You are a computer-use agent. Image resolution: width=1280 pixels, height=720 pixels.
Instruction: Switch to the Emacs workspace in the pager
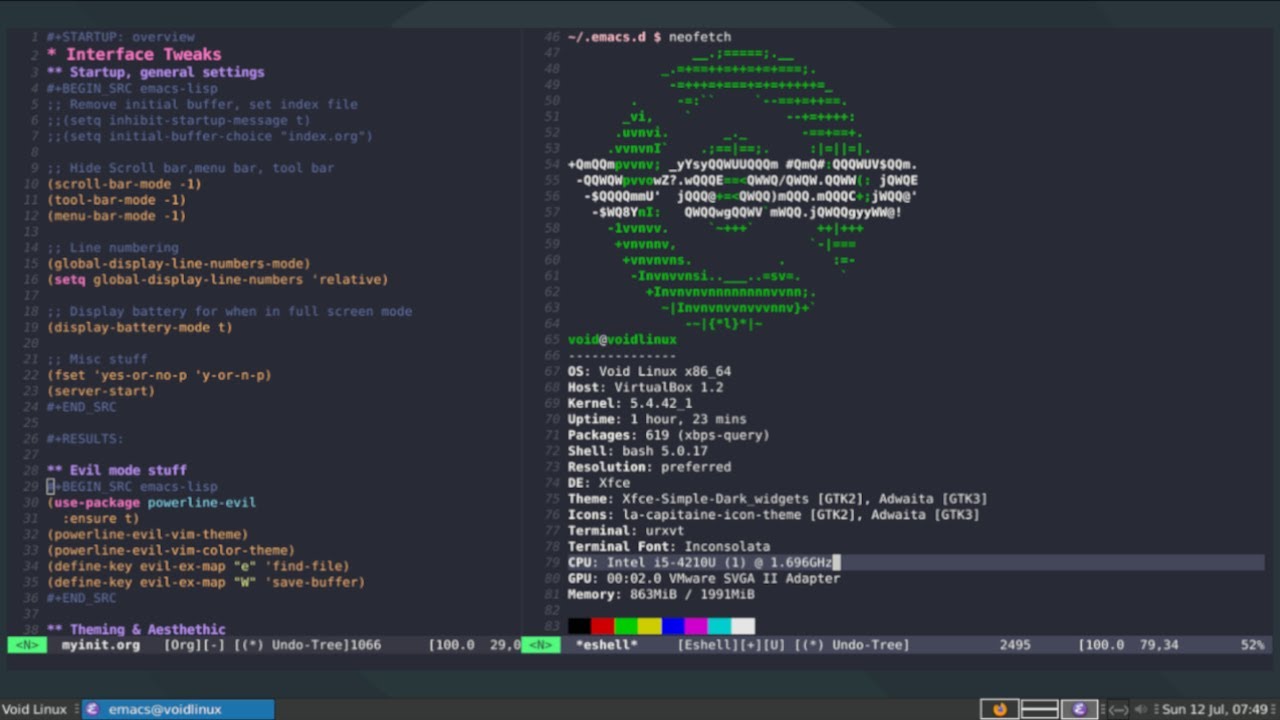1079,709
